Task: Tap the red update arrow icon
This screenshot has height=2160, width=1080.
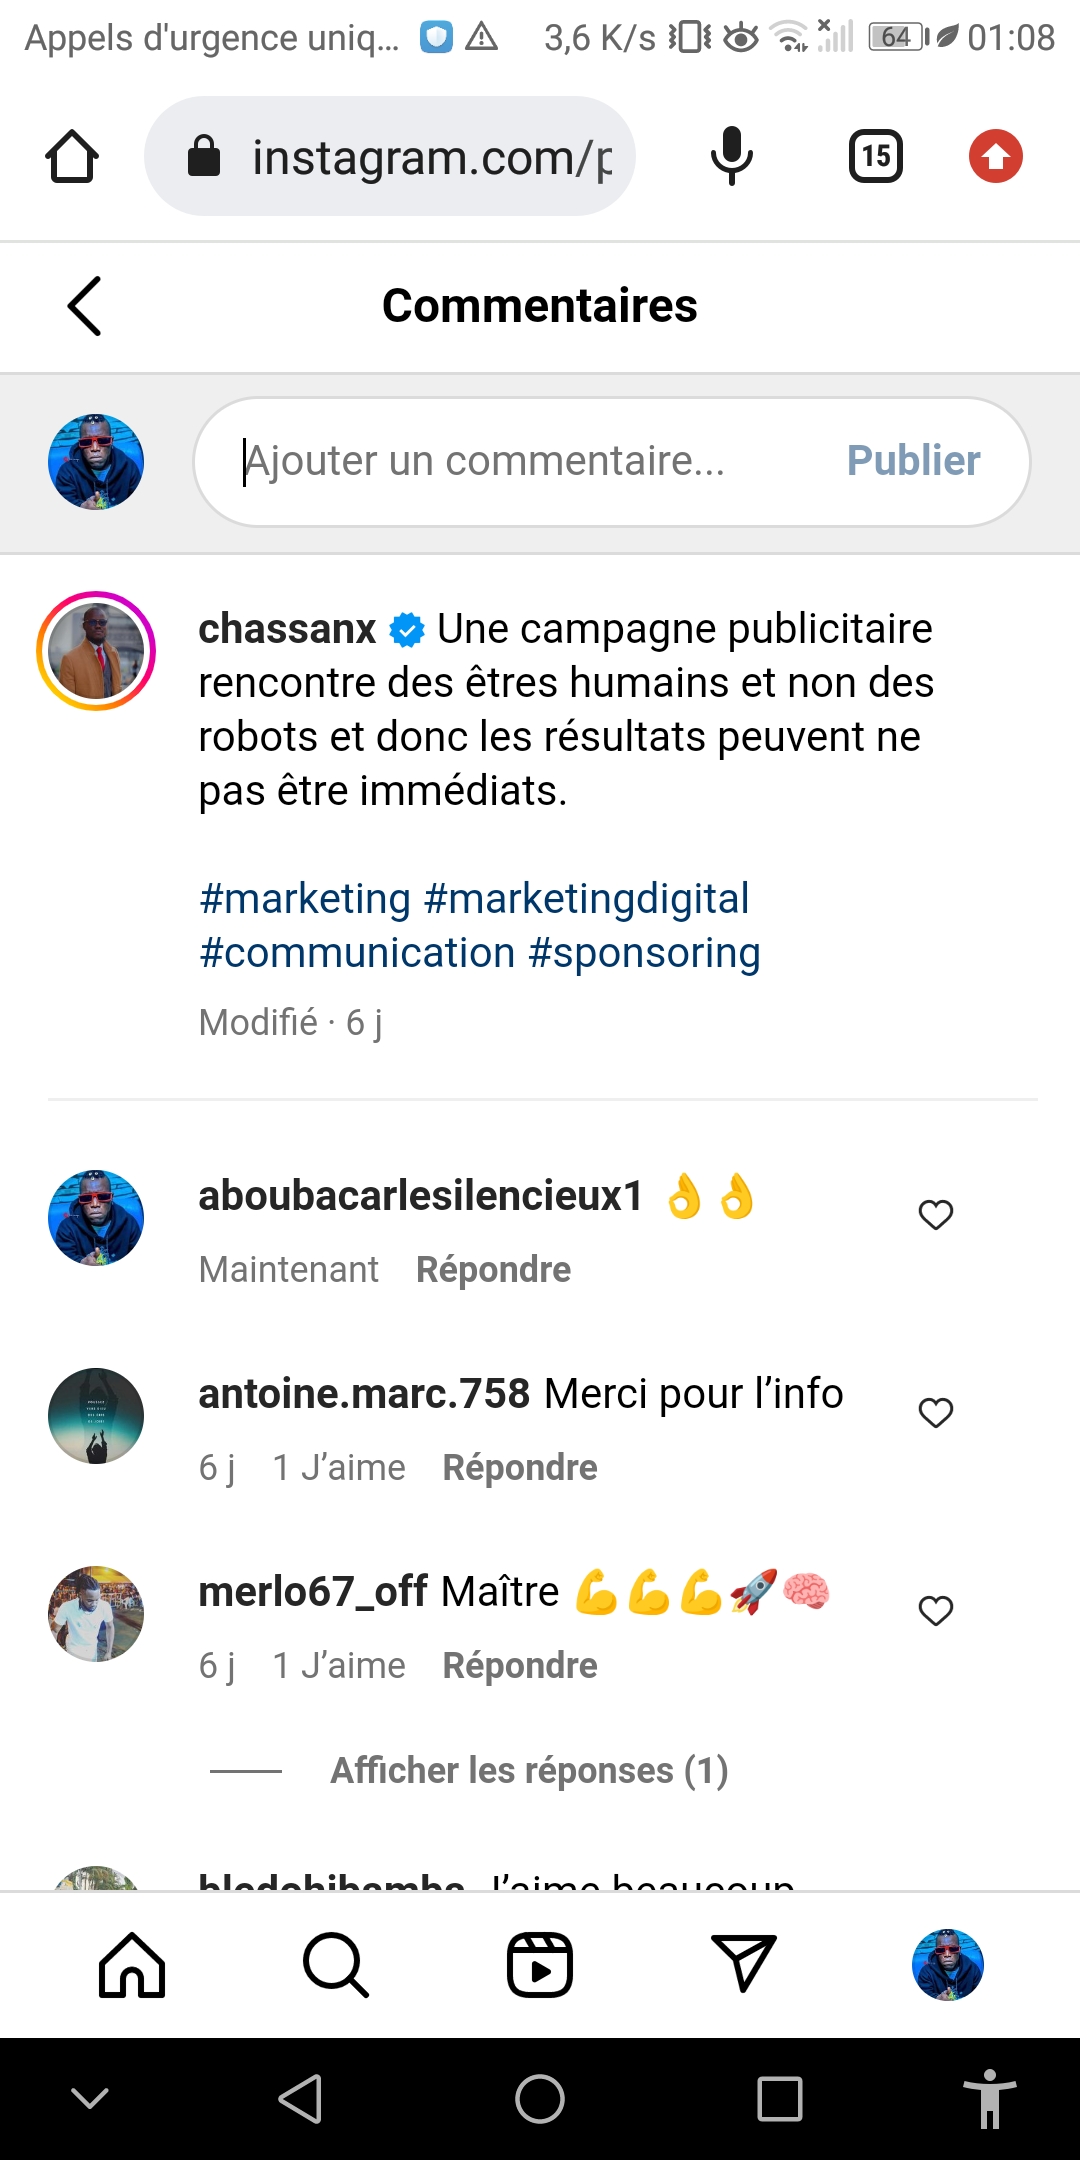Action: pyautogui.click(x=995, y=157)
